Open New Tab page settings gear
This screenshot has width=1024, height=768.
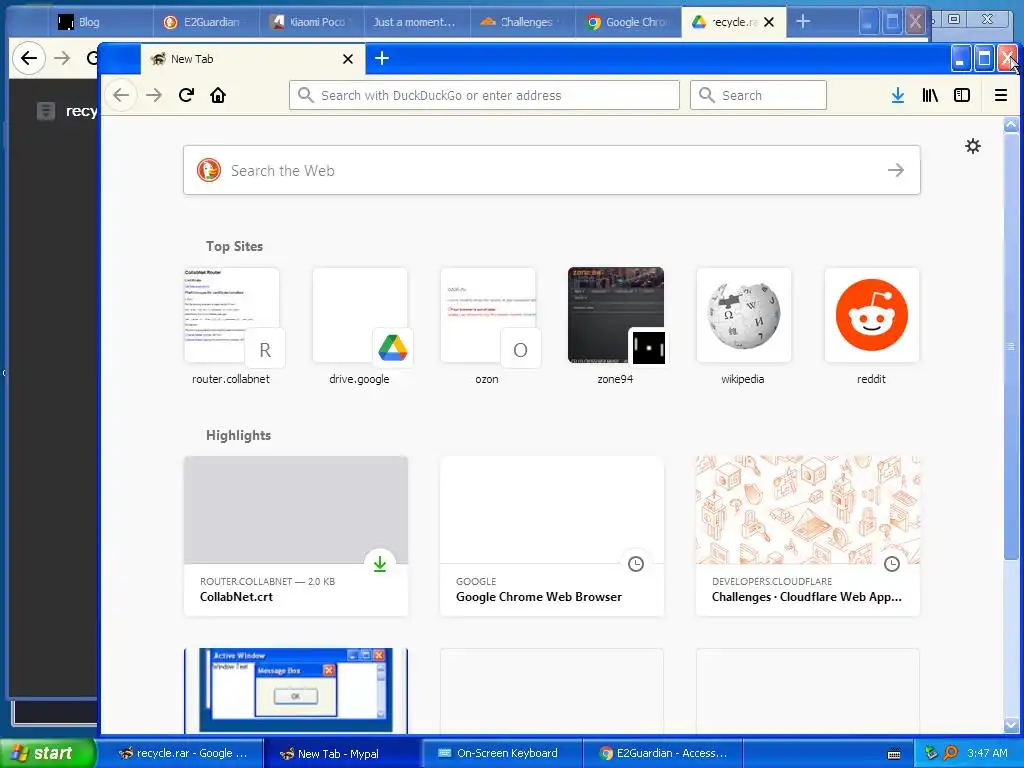[973, 146]
